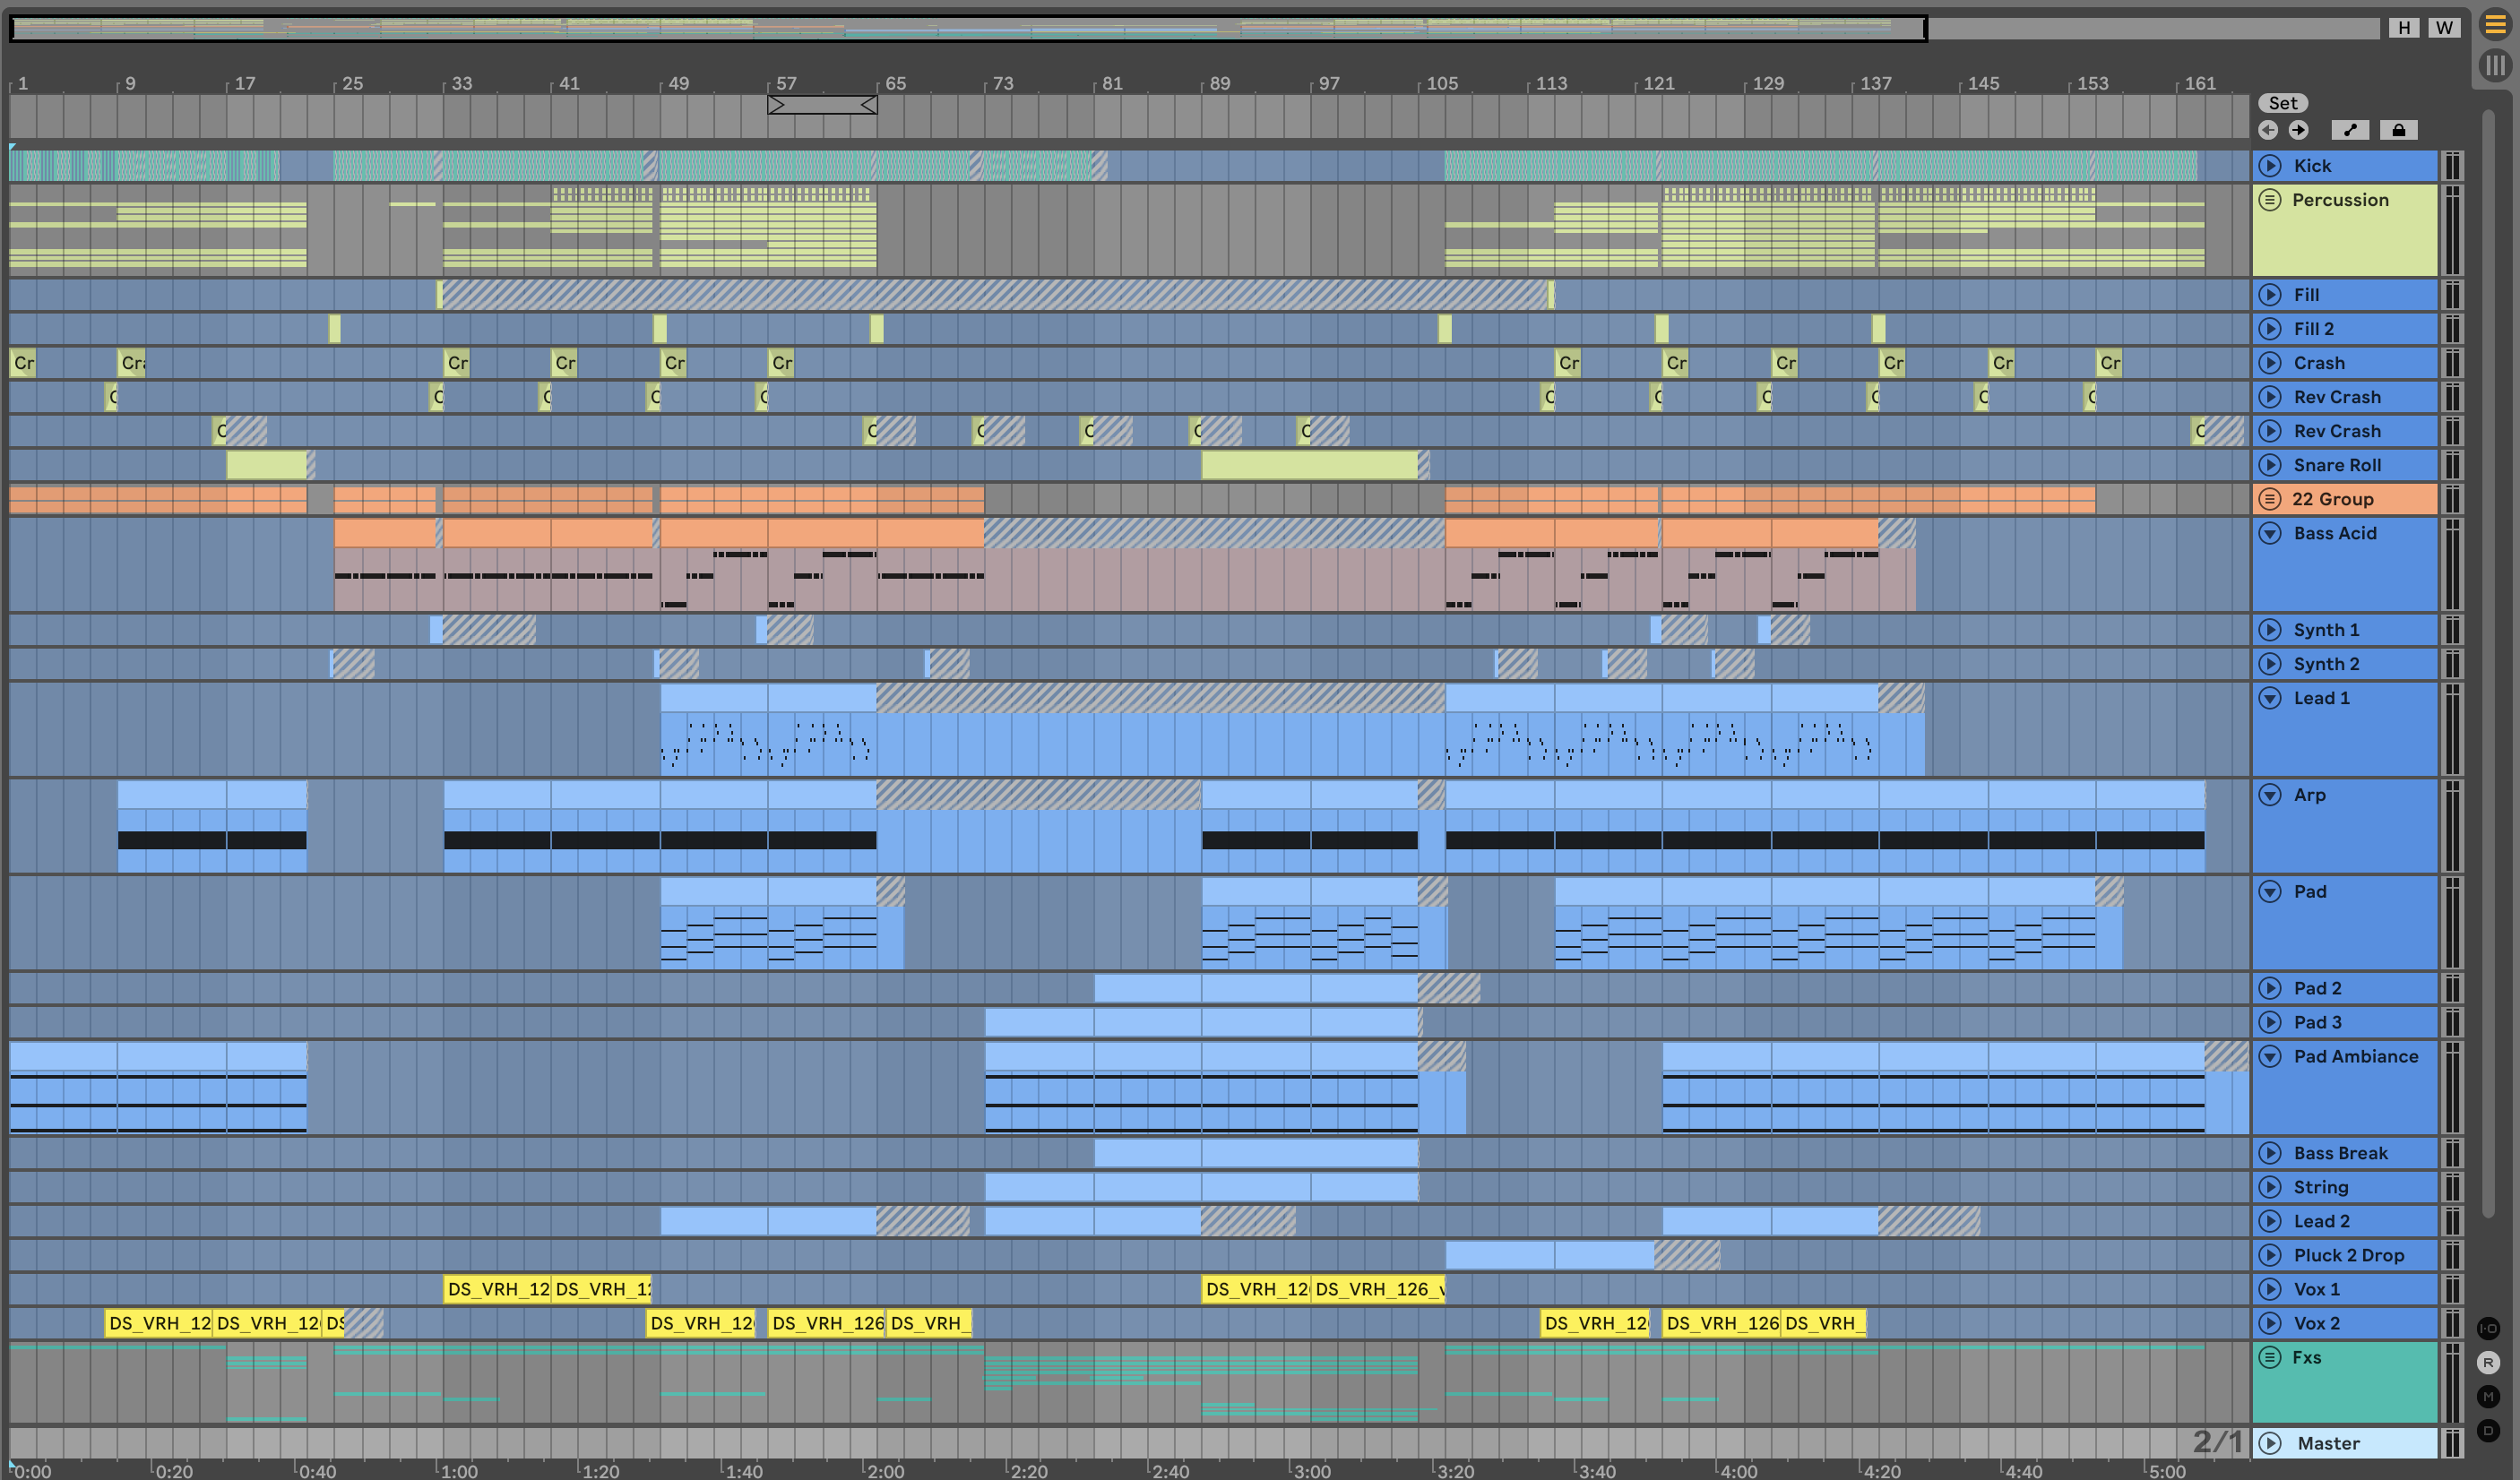Click the Kick track volume meter
Screen dimensions: 2520x1480
click(x=2452, y=166)
